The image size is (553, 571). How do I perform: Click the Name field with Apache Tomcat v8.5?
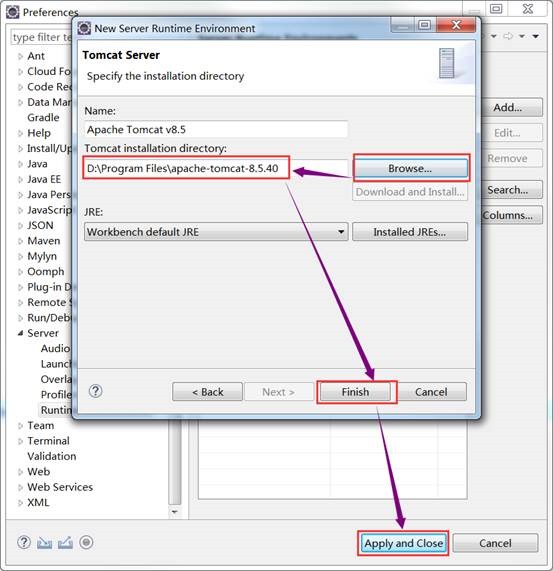[216, 129]
